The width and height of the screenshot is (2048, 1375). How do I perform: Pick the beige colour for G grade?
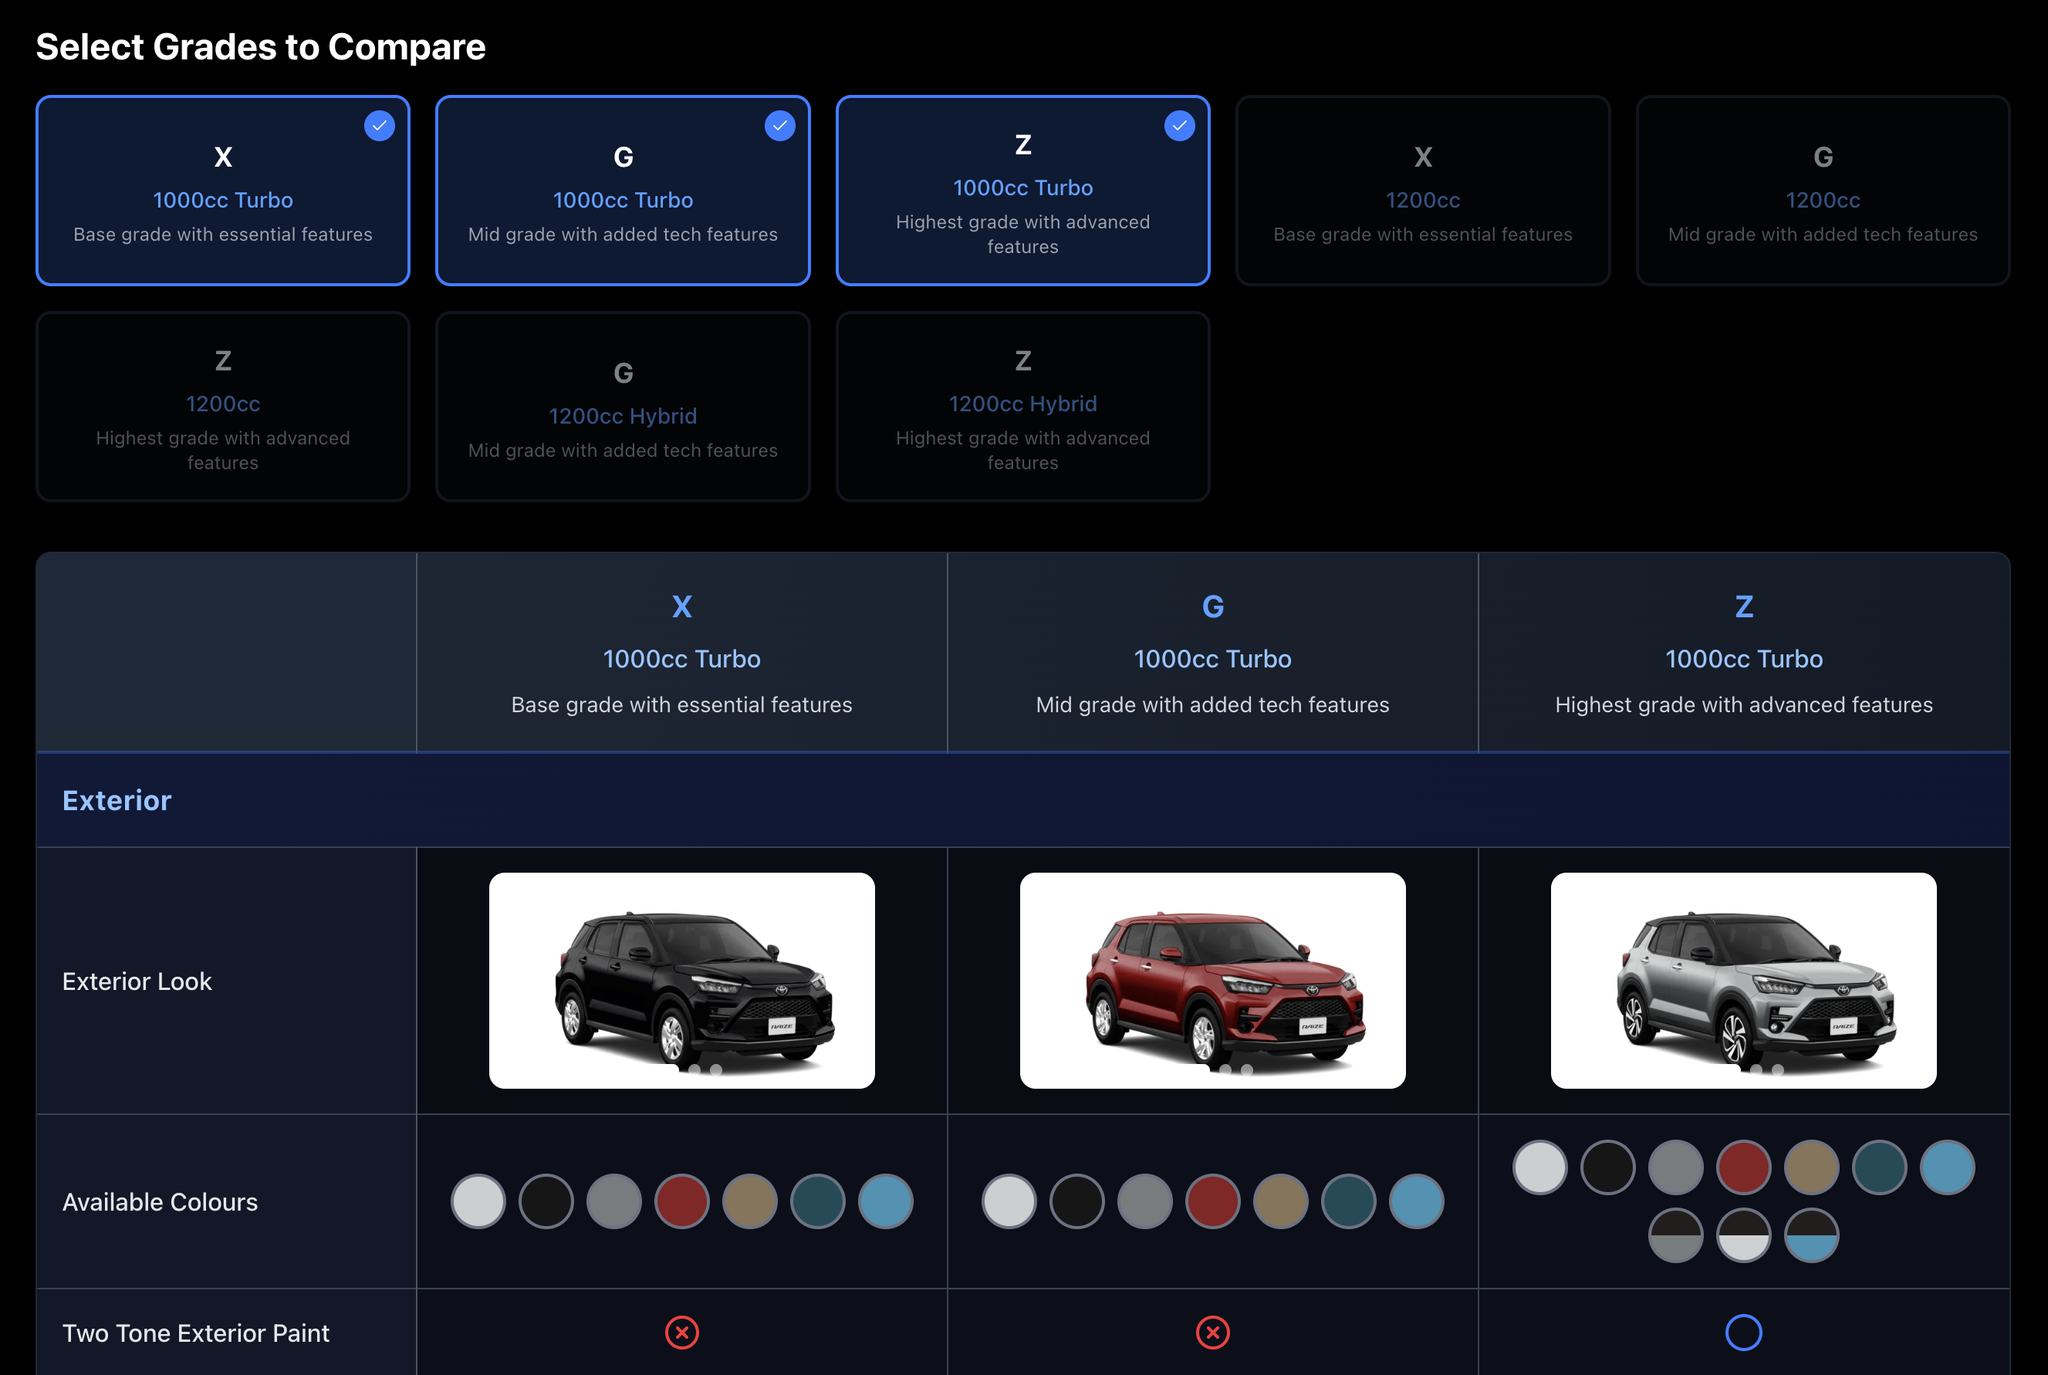(1281, 1201)
